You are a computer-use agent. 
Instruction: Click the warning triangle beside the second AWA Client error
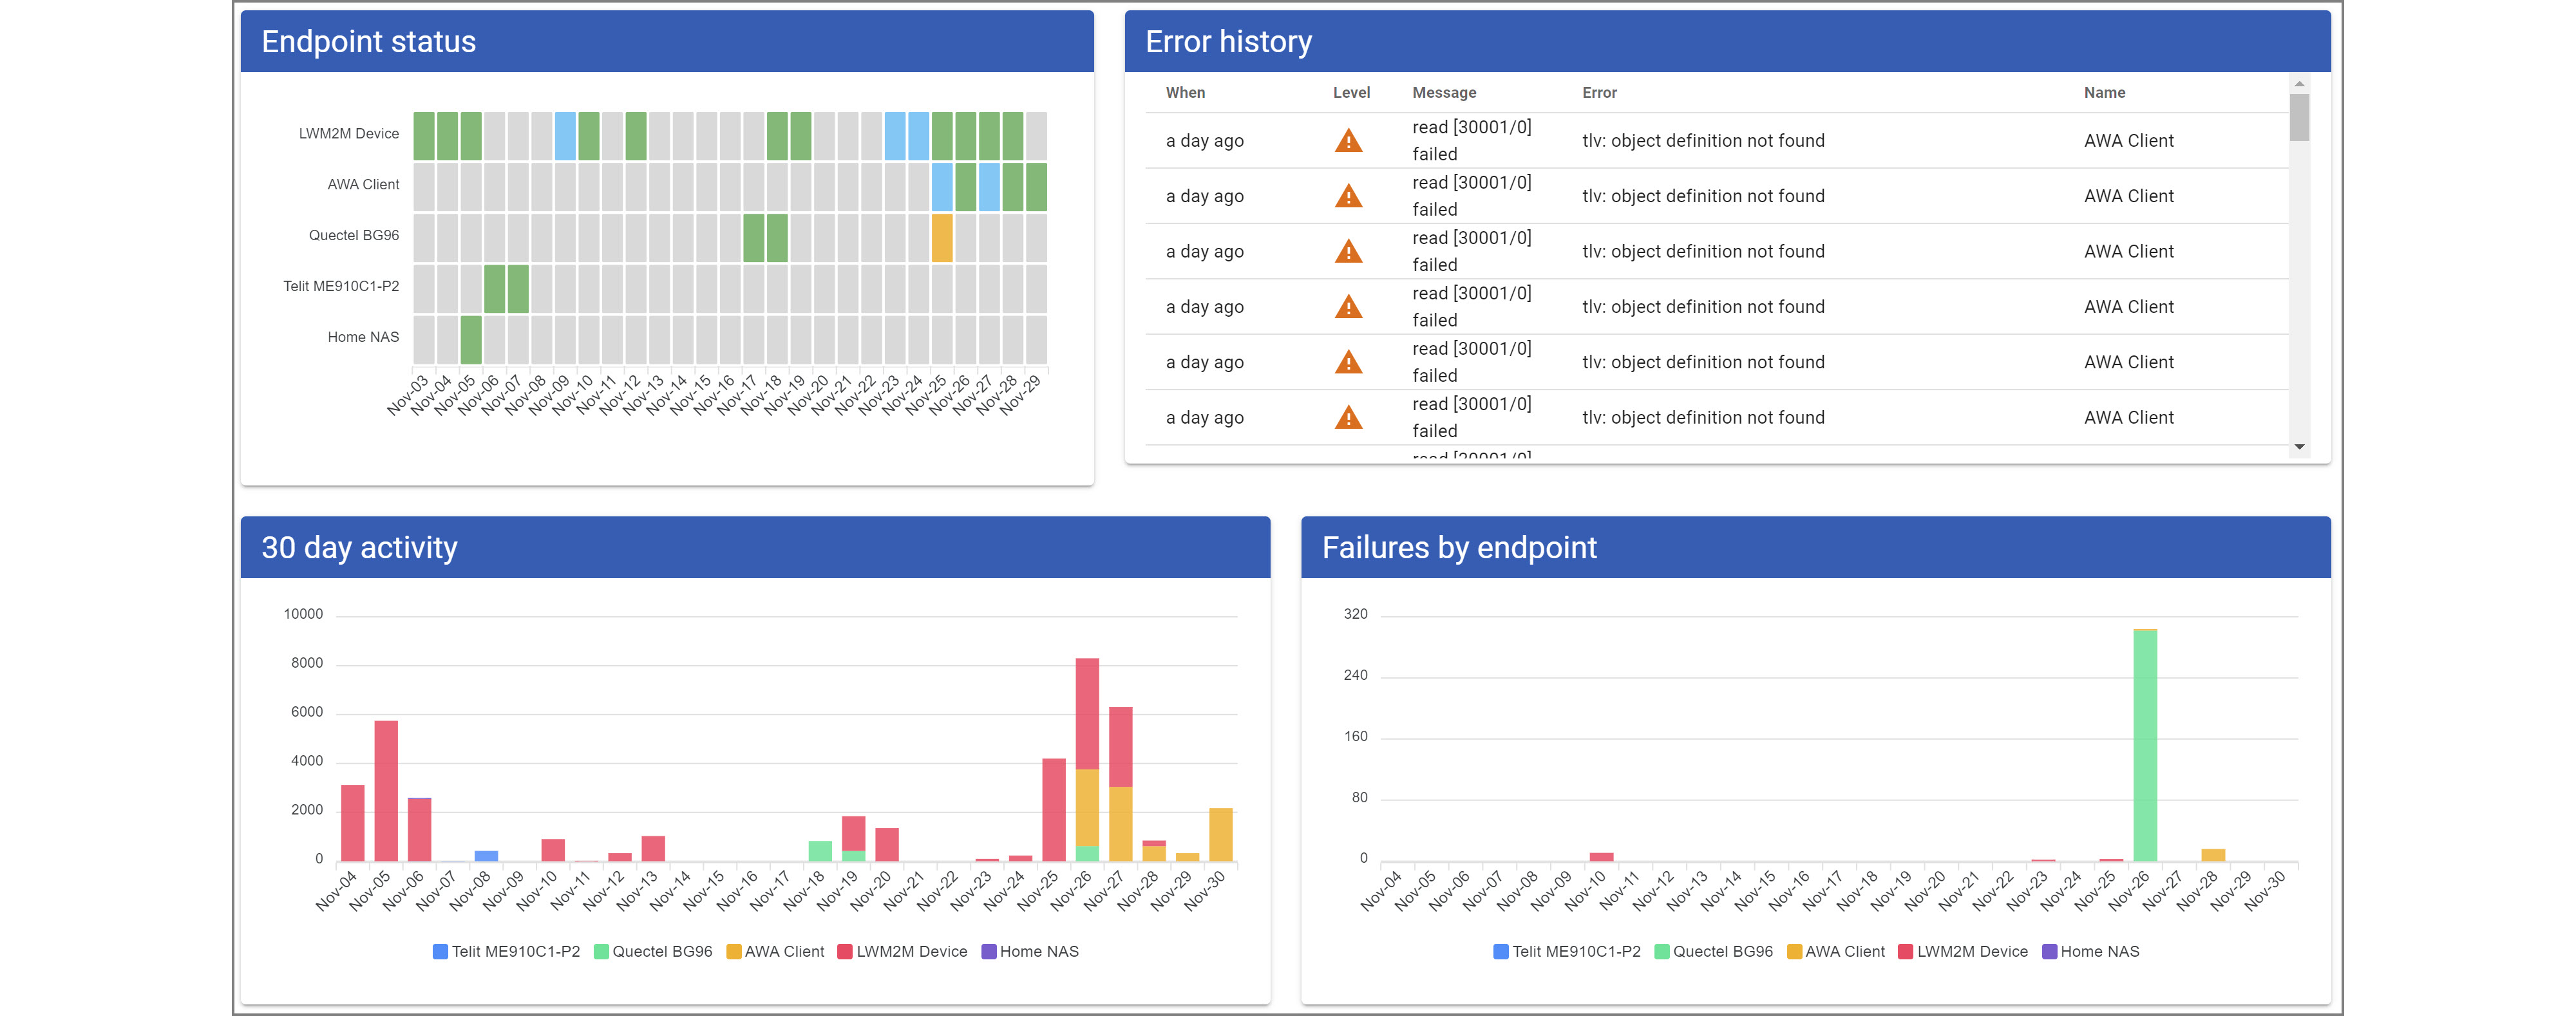(x=1348, y=196)
